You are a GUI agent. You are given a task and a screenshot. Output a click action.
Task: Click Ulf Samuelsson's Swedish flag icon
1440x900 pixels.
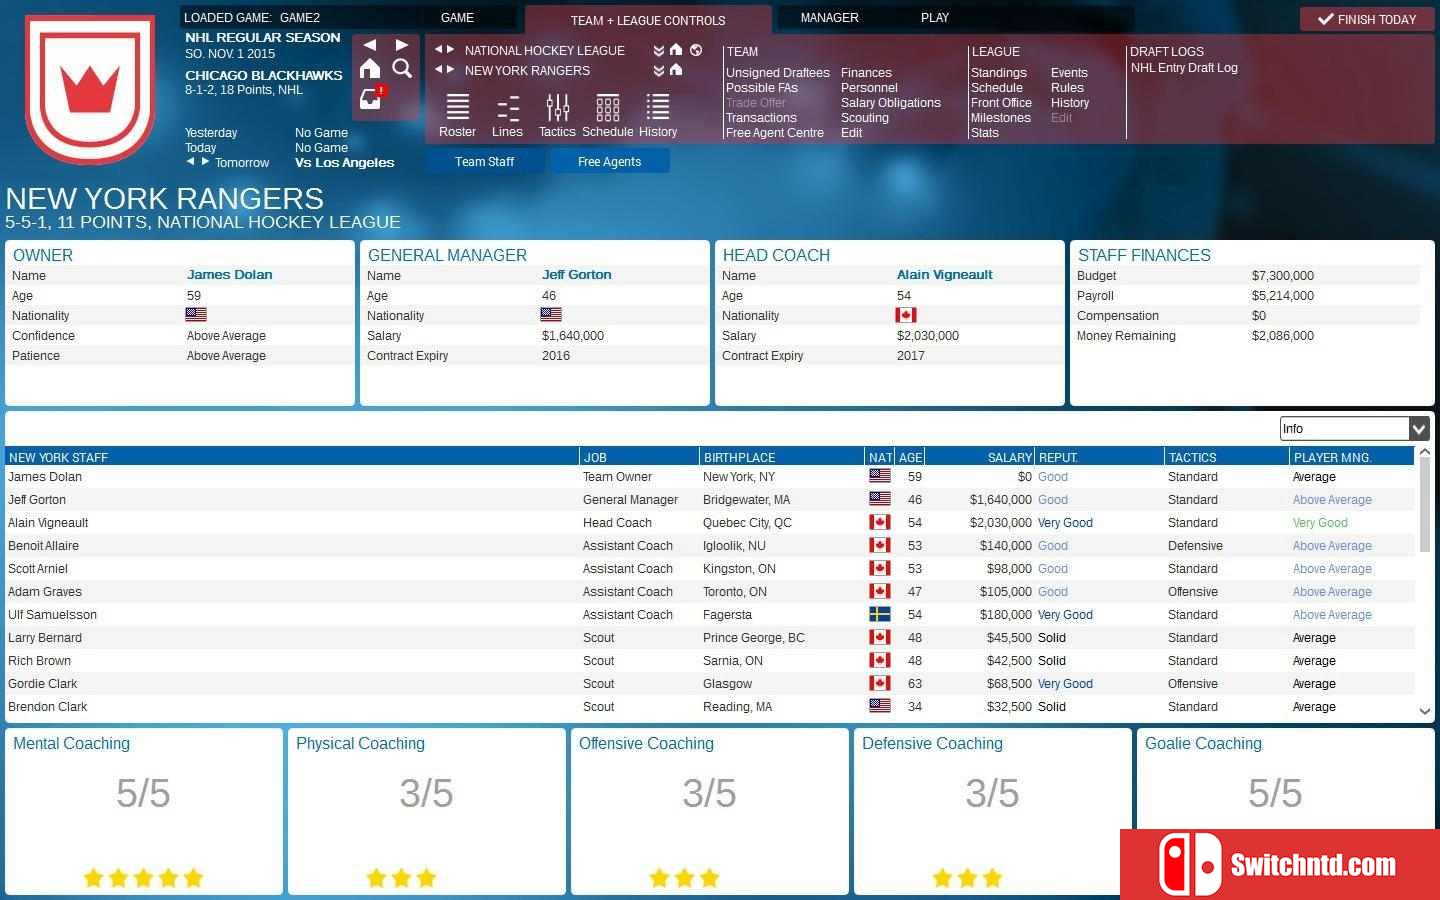(880, 614)
